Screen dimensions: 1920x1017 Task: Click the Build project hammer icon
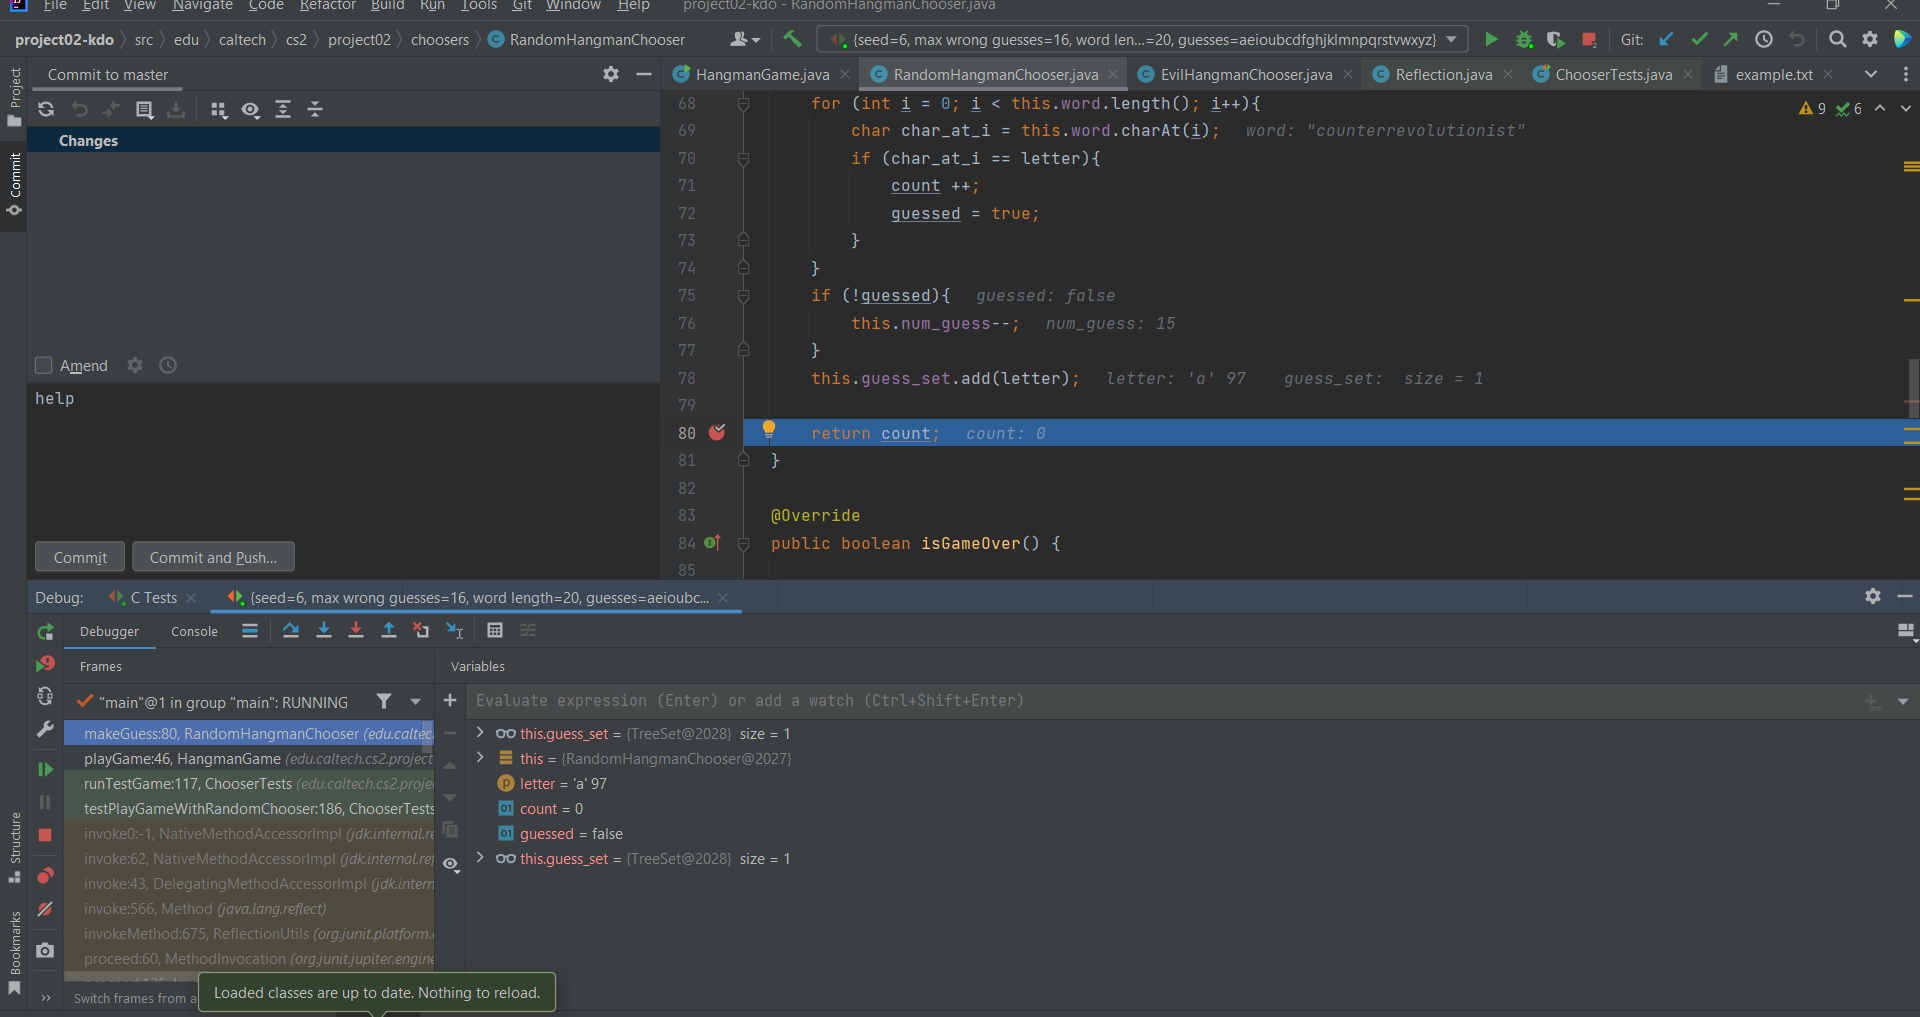792,39
